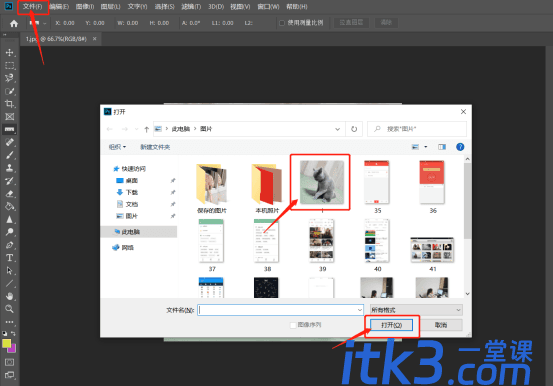Click the 清除 button in options bar

[x=386, y=23]
